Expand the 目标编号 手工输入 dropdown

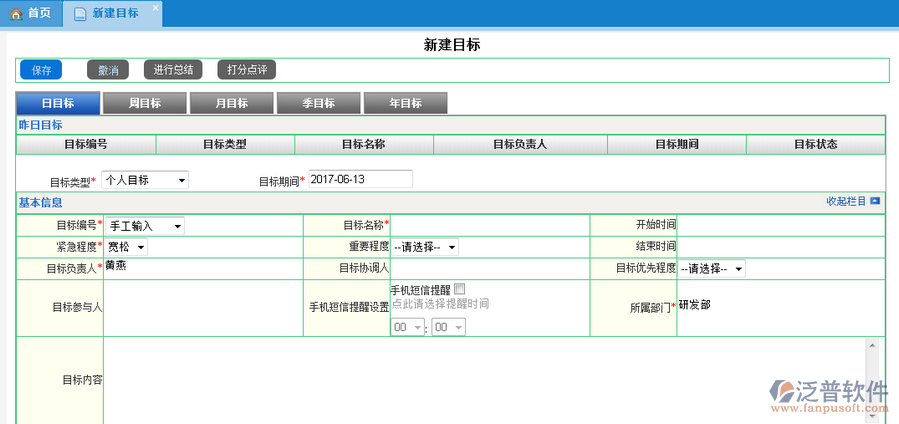pyautogui.click(x=145, y=226)
